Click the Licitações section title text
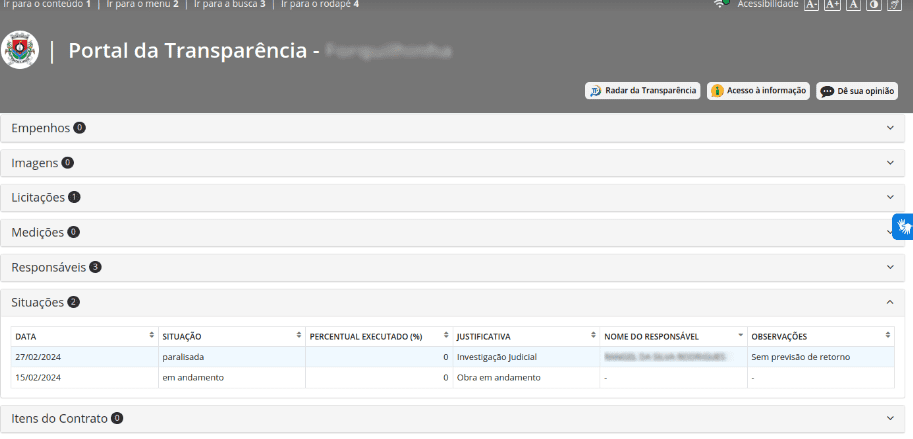The height and width of the screenshot is (439, 913). (38, 197)
